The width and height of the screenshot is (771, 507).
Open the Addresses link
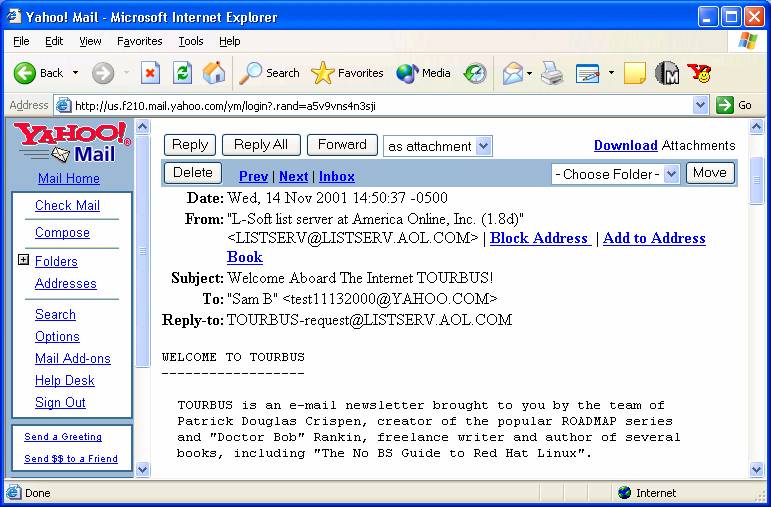(66, 283)
